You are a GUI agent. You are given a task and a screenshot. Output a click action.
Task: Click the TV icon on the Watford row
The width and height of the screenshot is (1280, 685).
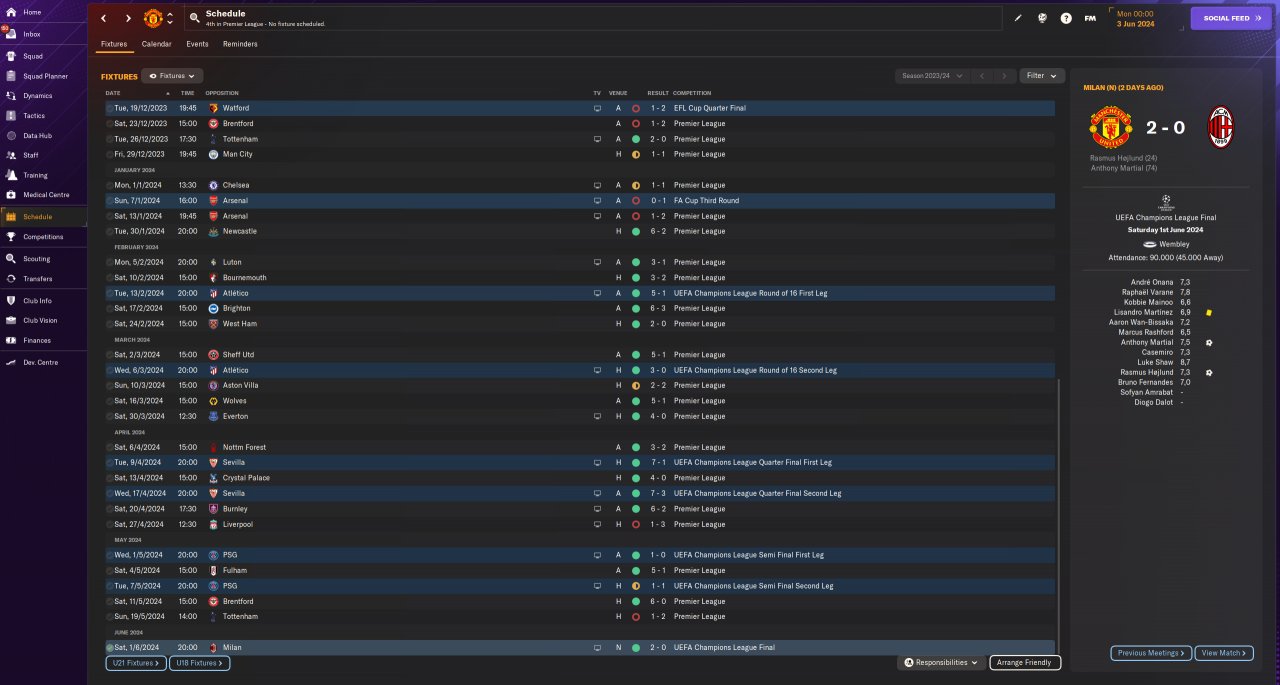(x=598, y=108)
